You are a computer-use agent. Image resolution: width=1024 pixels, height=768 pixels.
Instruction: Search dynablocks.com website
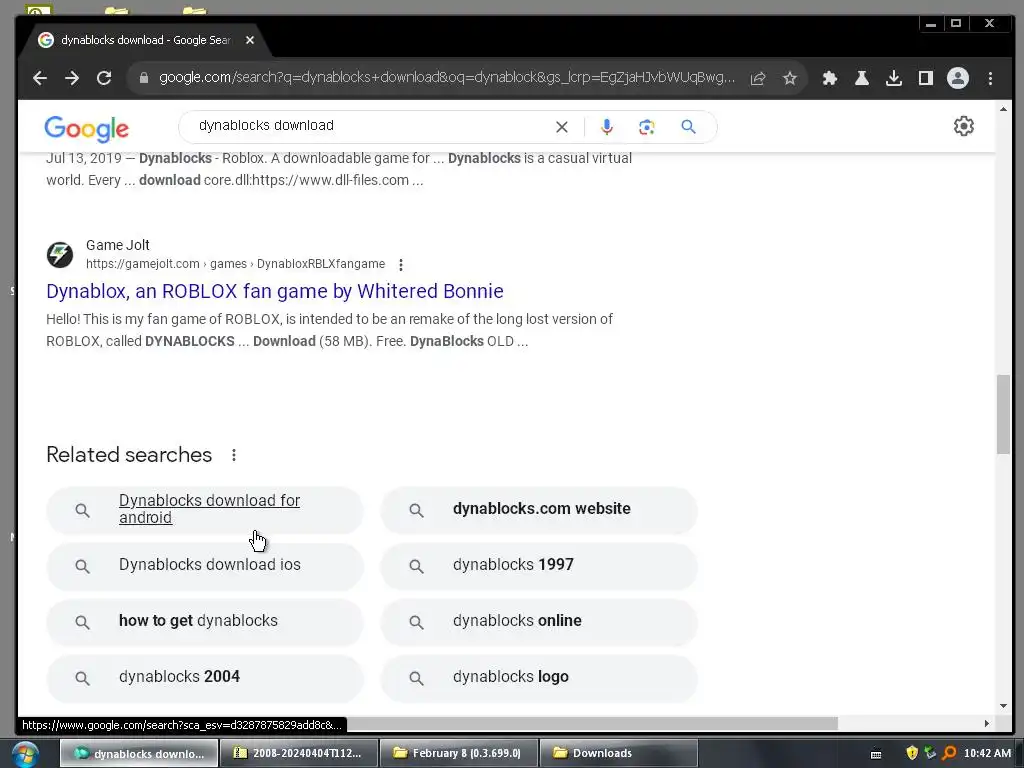(539, 509)
